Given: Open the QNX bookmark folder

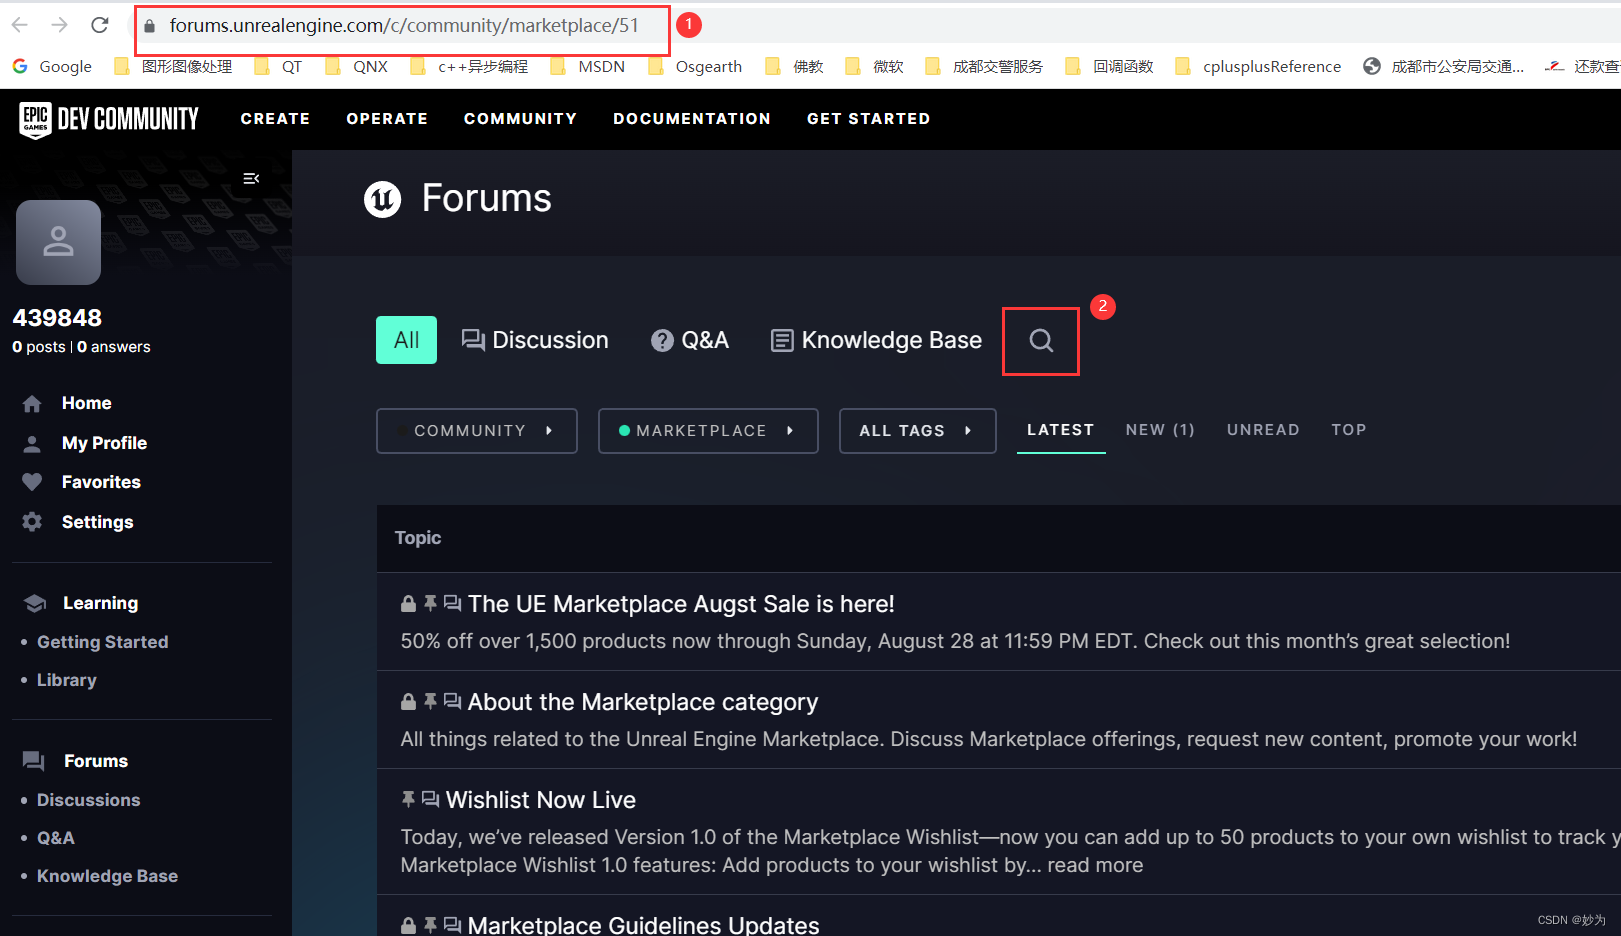Looking at the screenshot, I should [x=357, y=66].
